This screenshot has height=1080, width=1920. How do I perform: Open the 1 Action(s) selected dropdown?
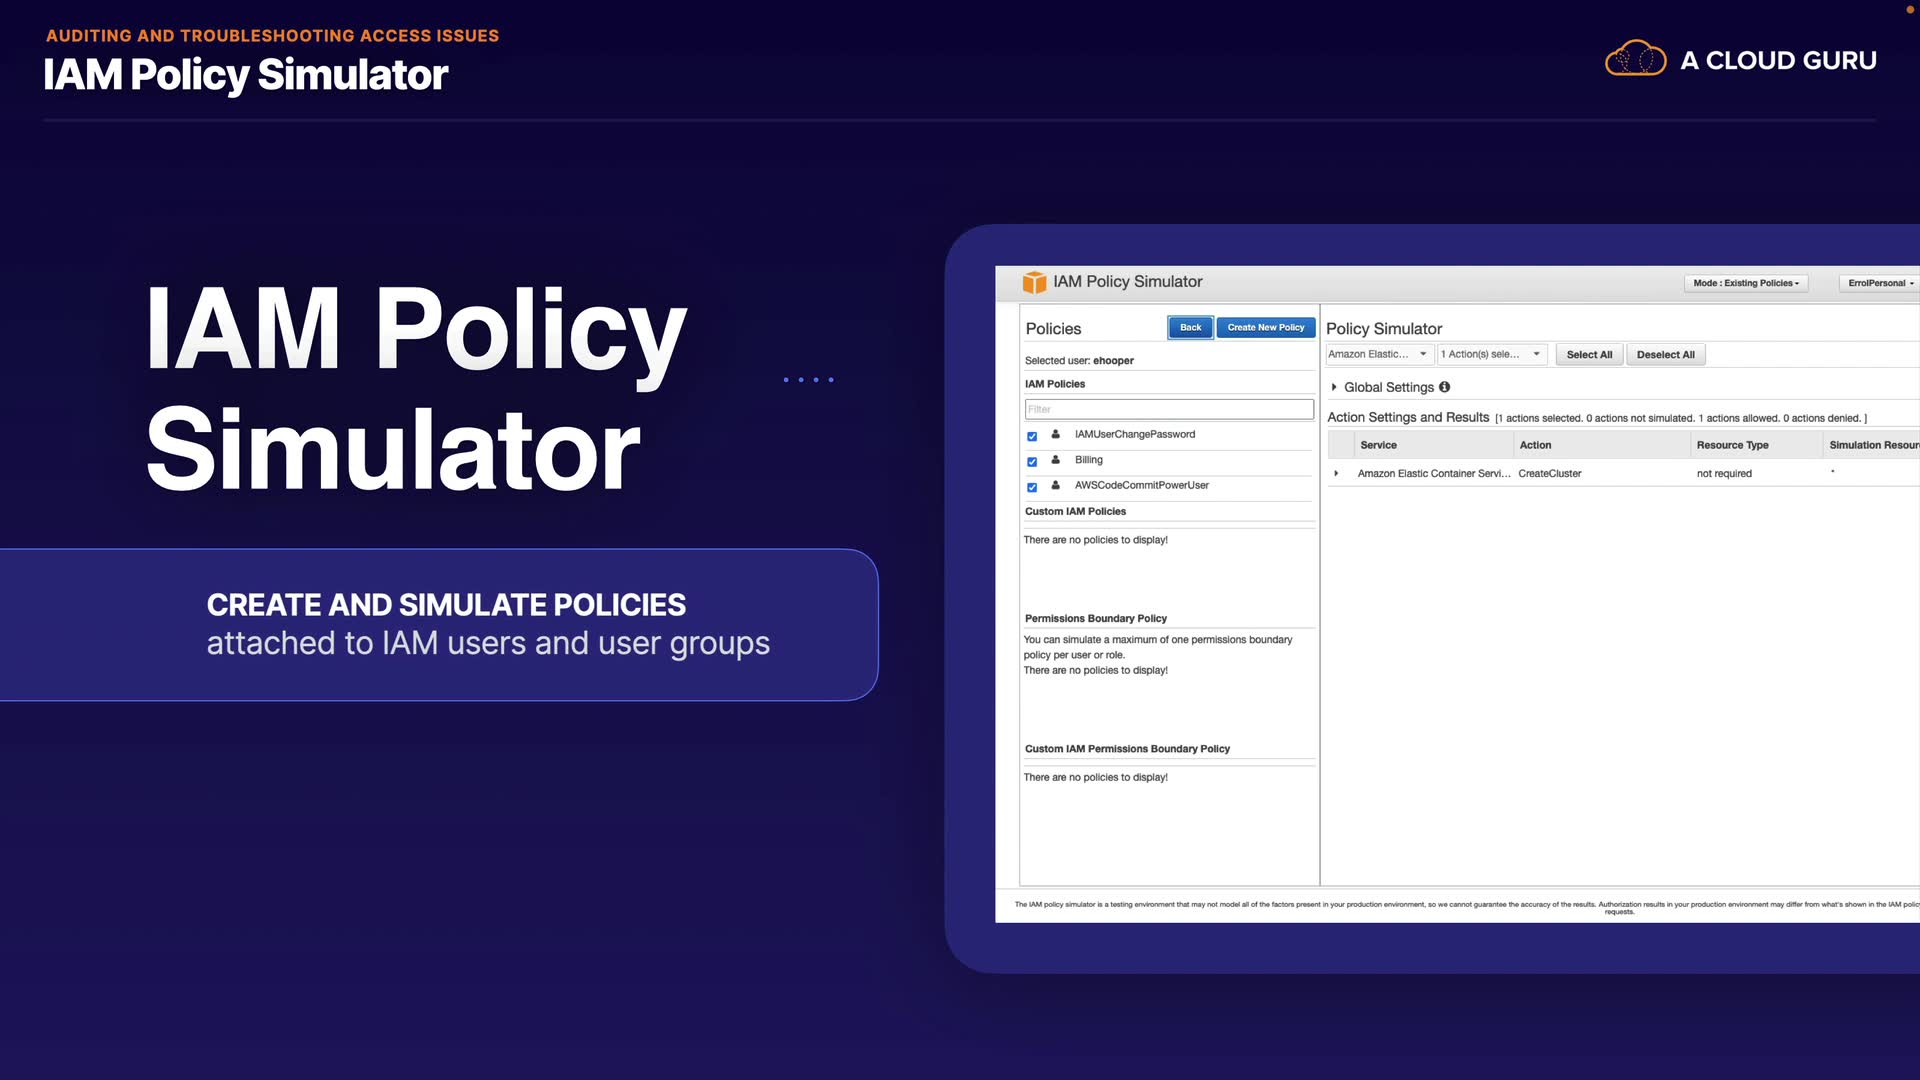pos(1491,354)
